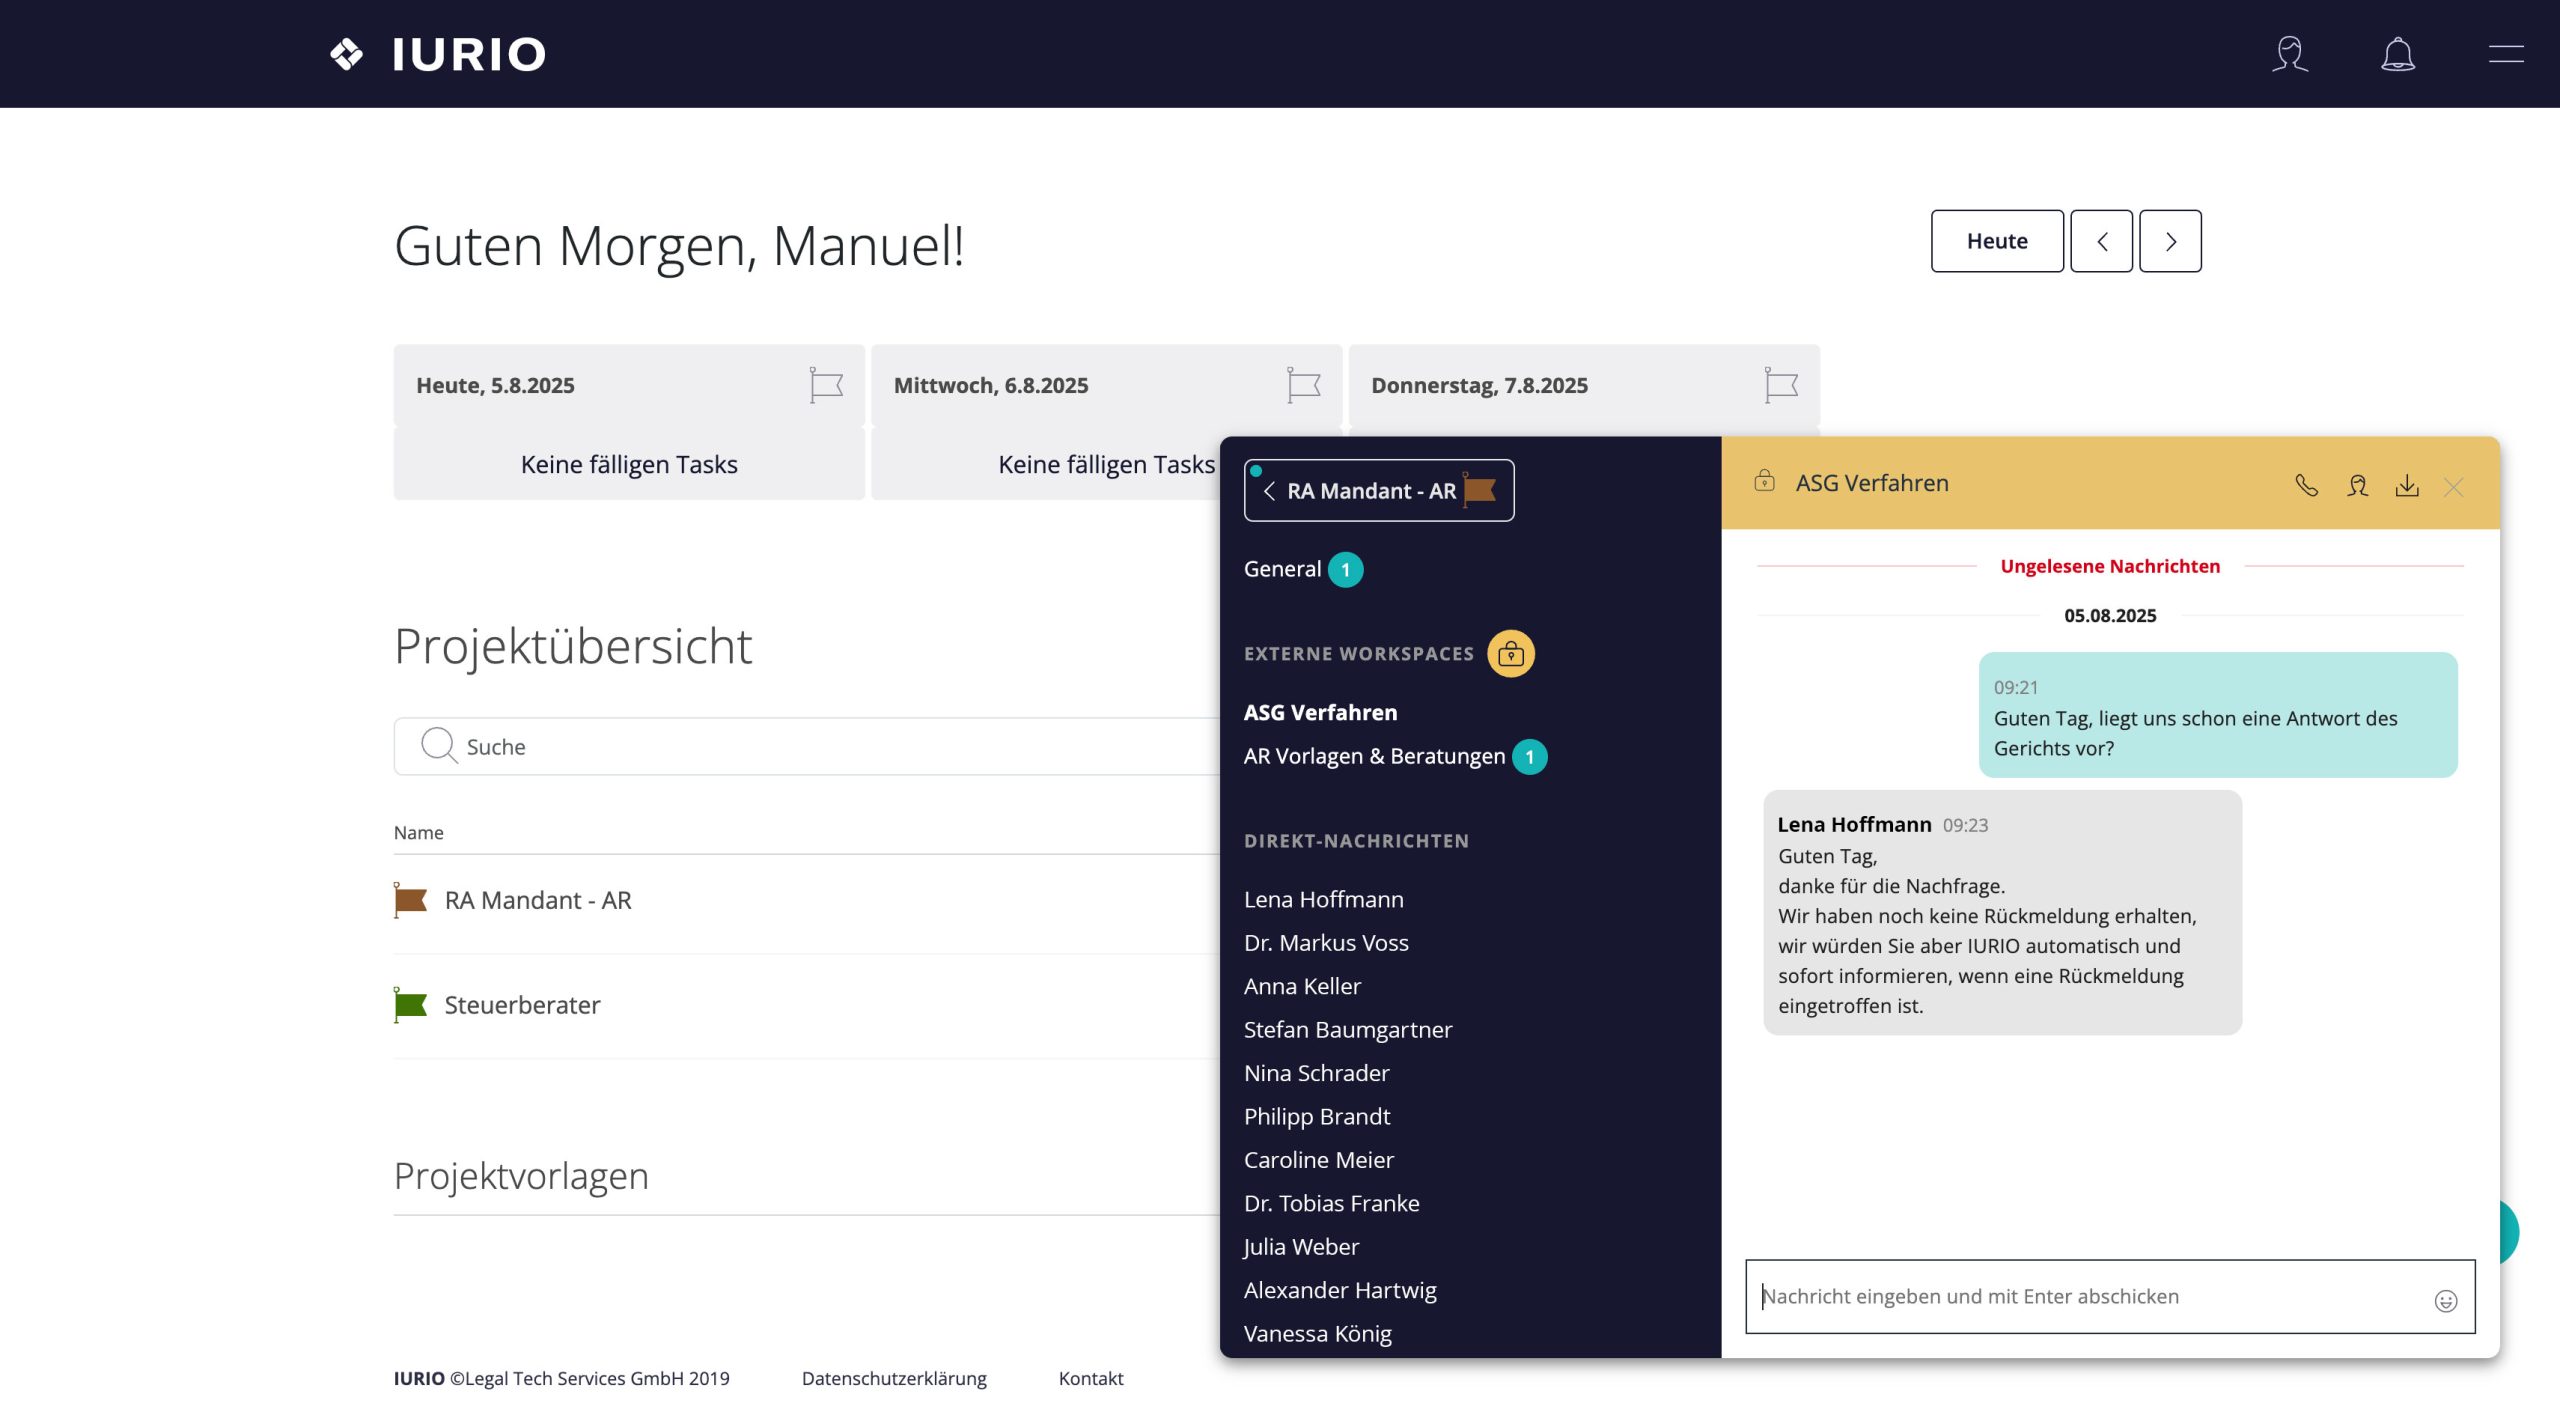Open the notifications bell

click(x=2397, y=54)
